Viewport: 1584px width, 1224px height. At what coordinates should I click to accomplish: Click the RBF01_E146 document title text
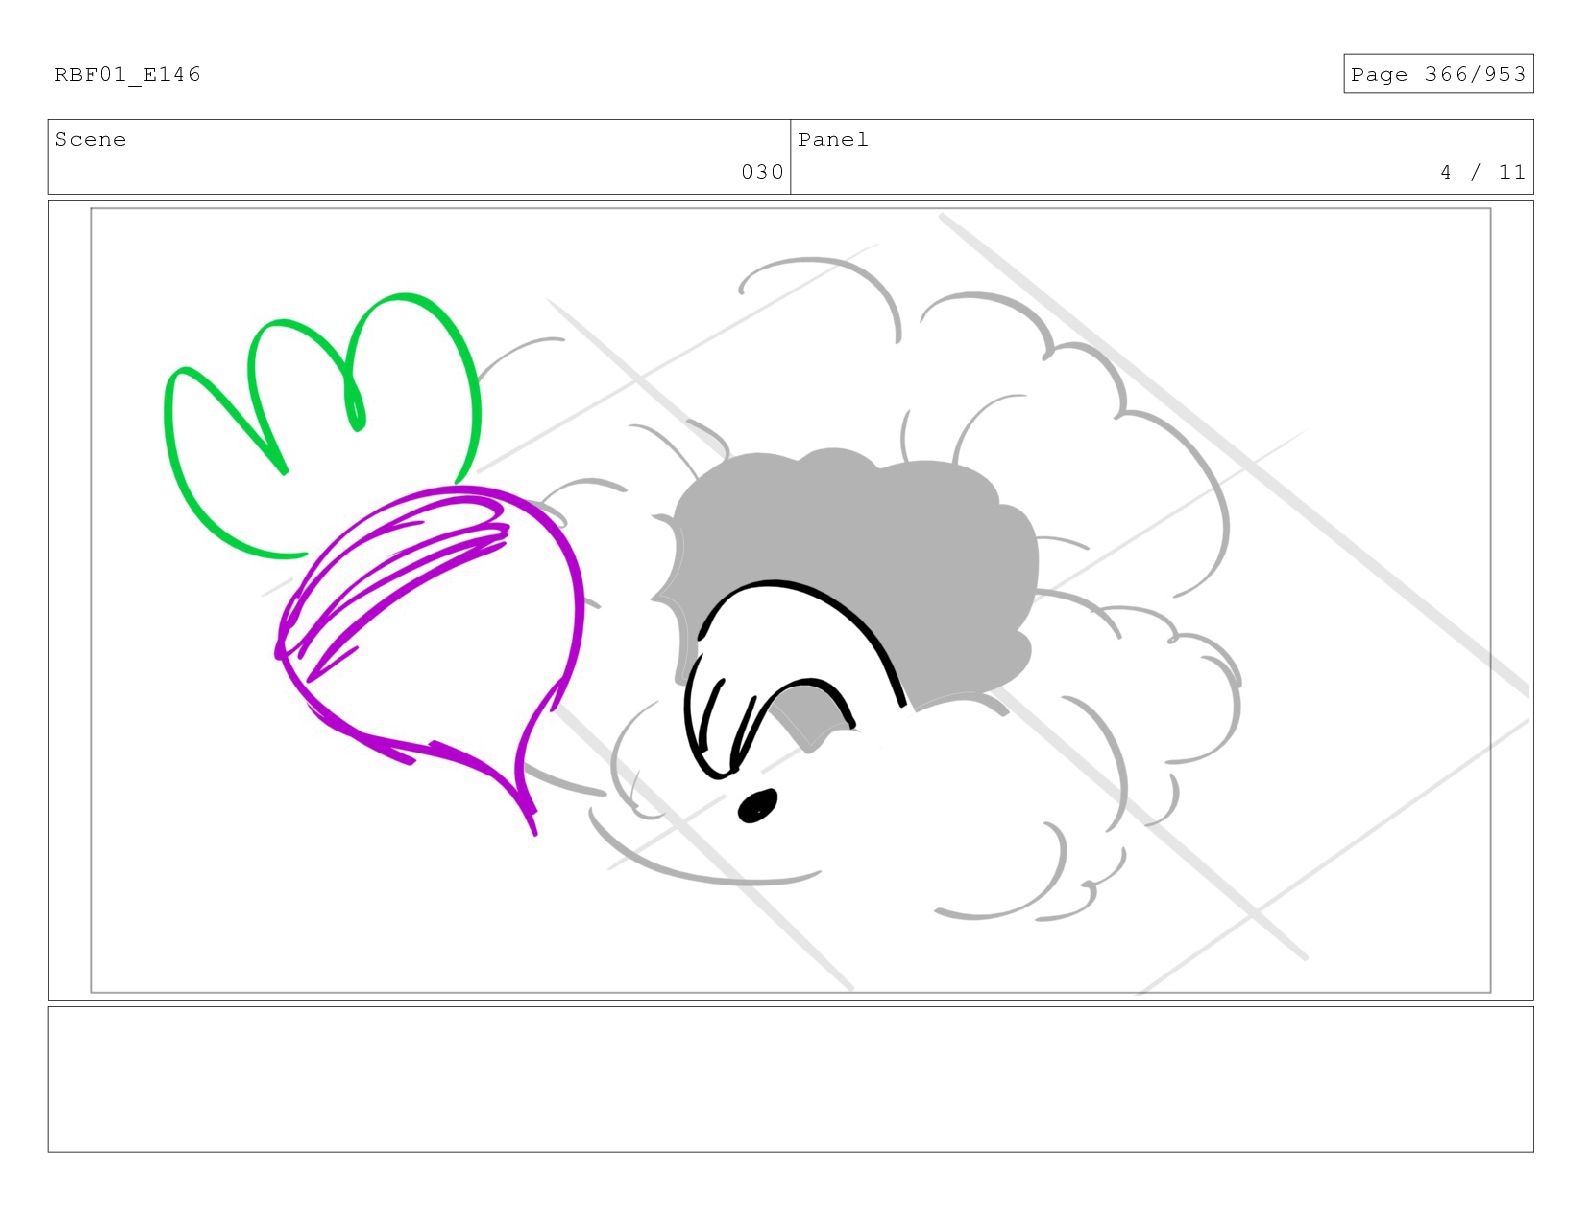point(127,74)
